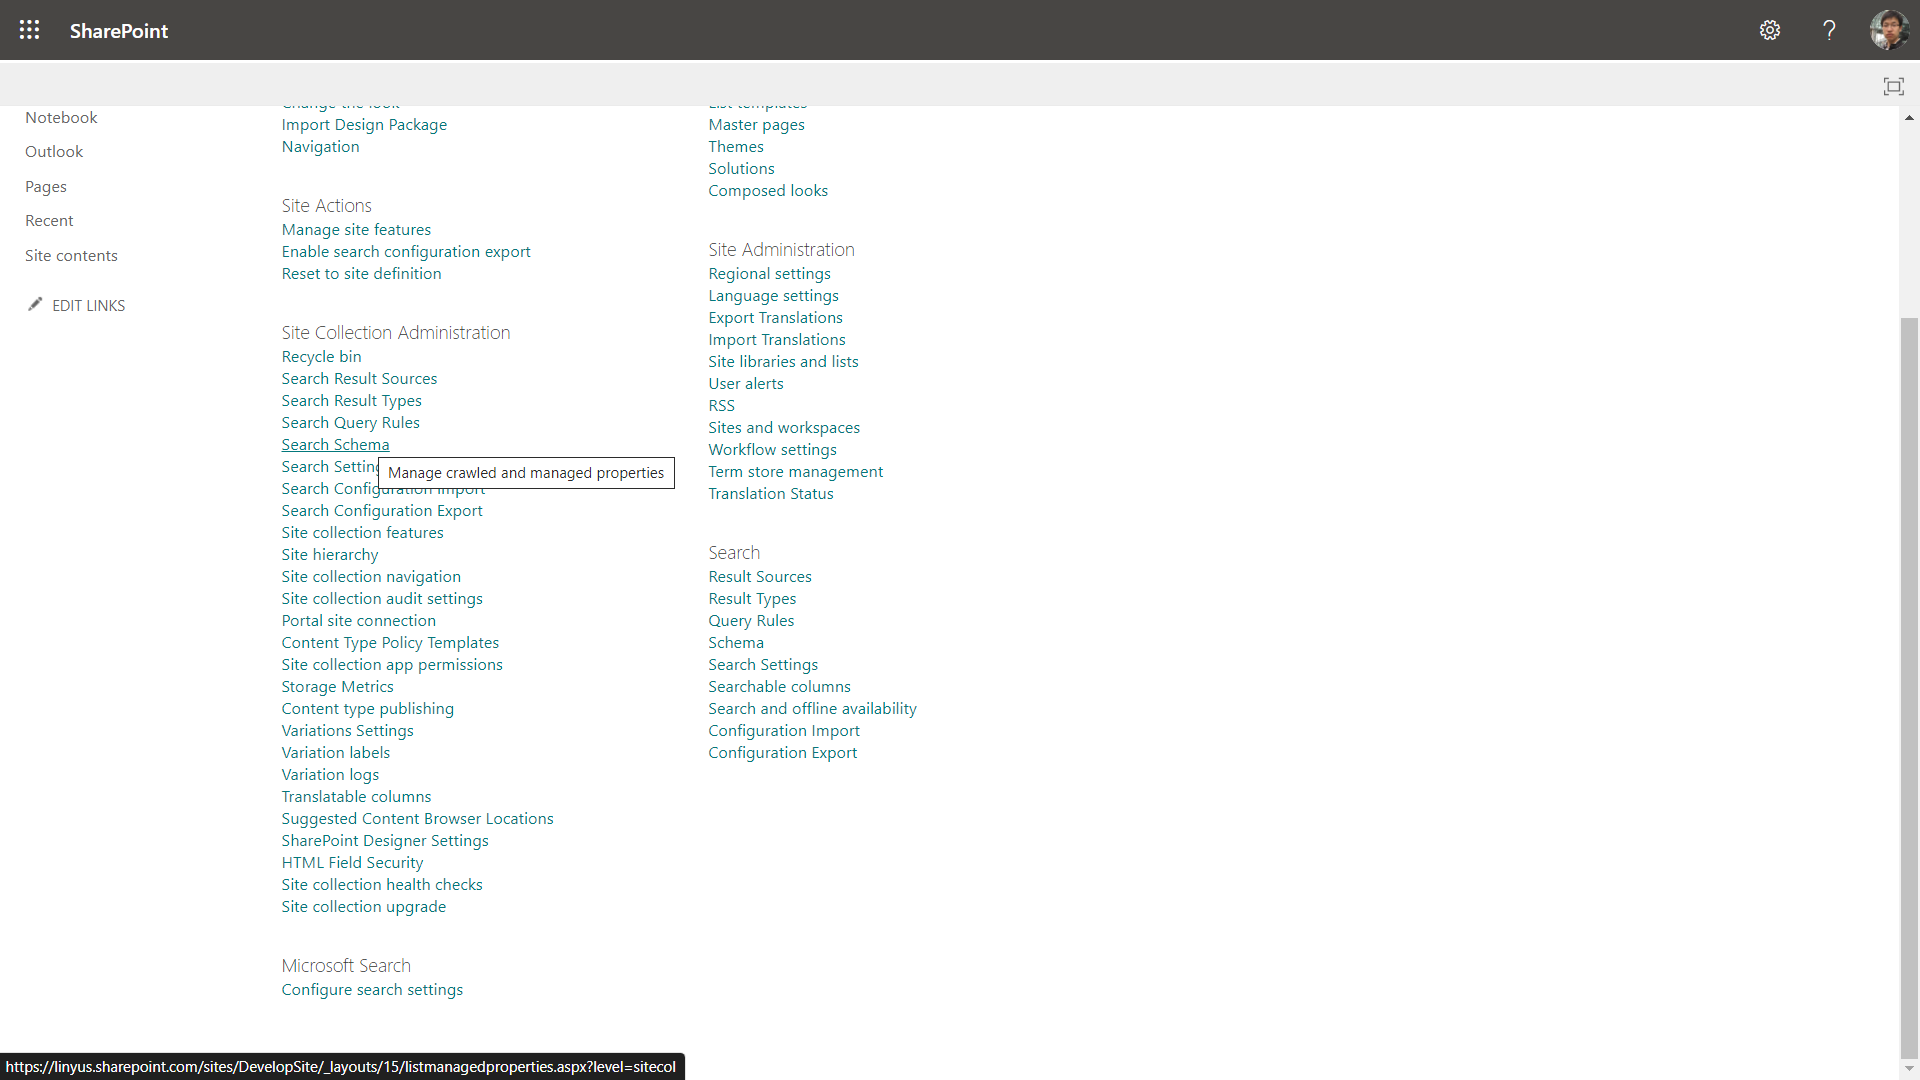Open the app launcher waffle icon

[x=30, y=30]
